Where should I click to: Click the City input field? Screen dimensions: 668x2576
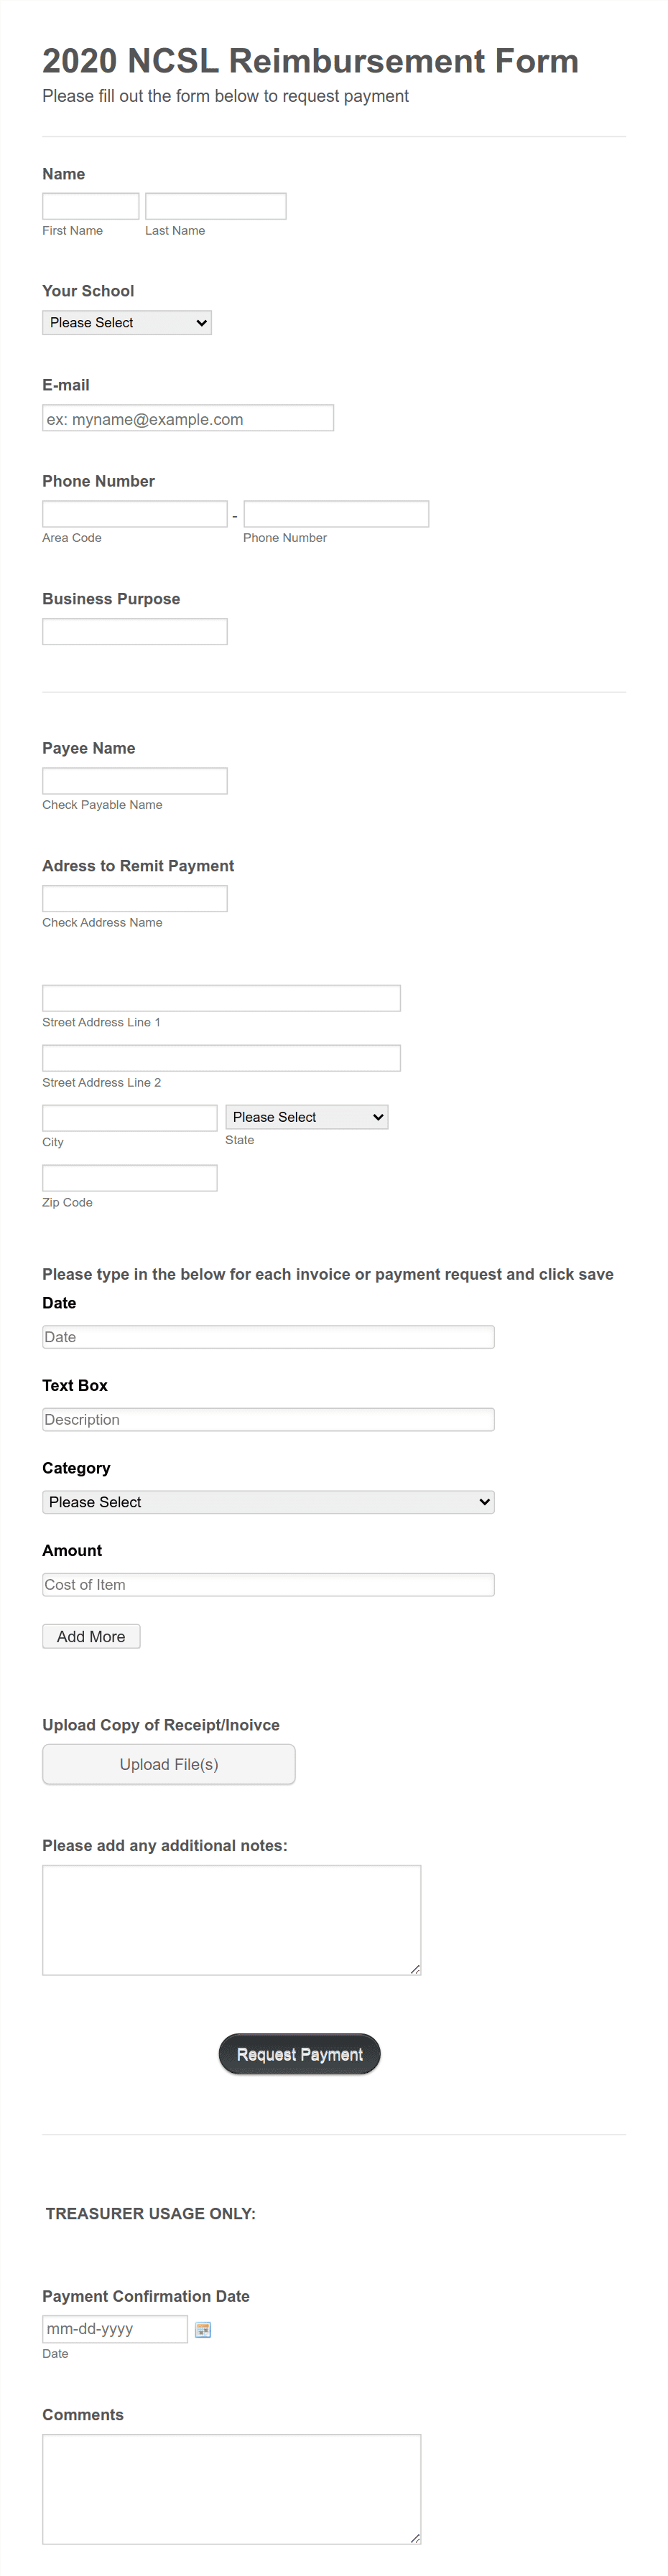point(129,1116)
